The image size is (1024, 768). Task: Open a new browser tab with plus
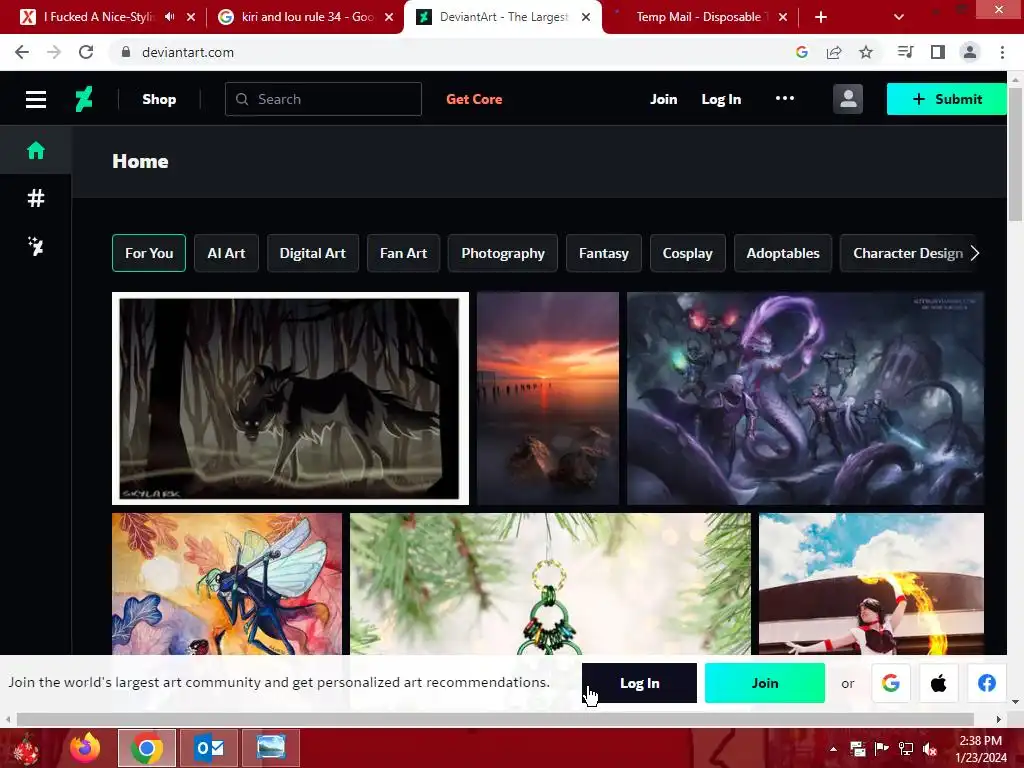[x=821, y=17]
